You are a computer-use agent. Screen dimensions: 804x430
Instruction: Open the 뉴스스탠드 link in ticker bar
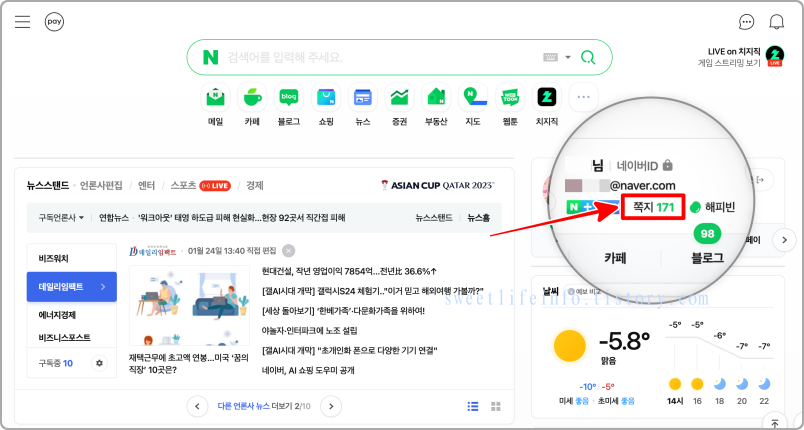pyautogui.click(x=434, y=218)
